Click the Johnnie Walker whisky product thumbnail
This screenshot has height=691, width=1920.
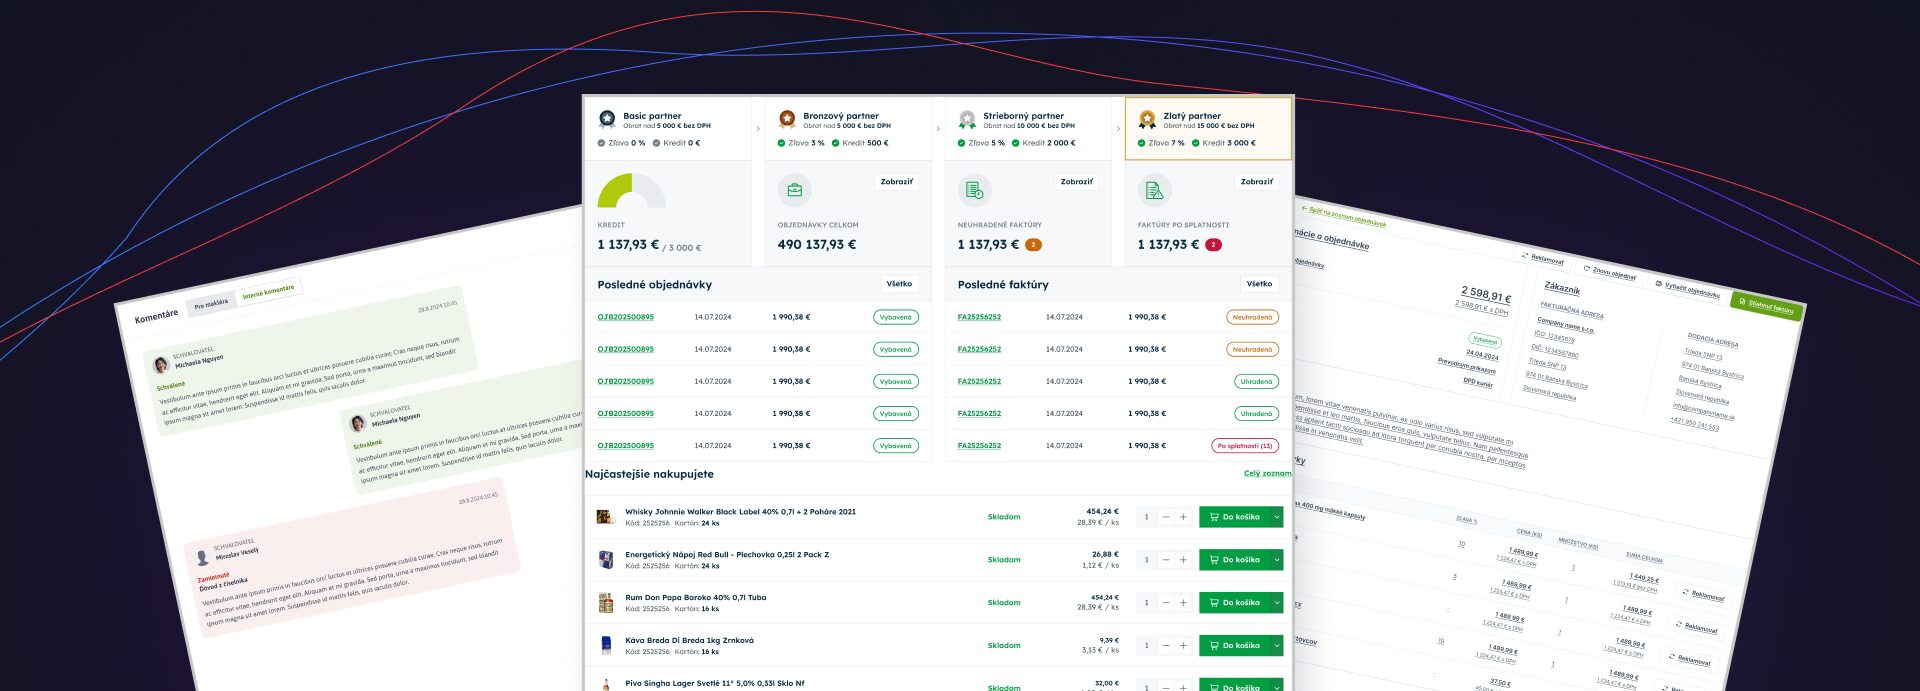(605, 517)
